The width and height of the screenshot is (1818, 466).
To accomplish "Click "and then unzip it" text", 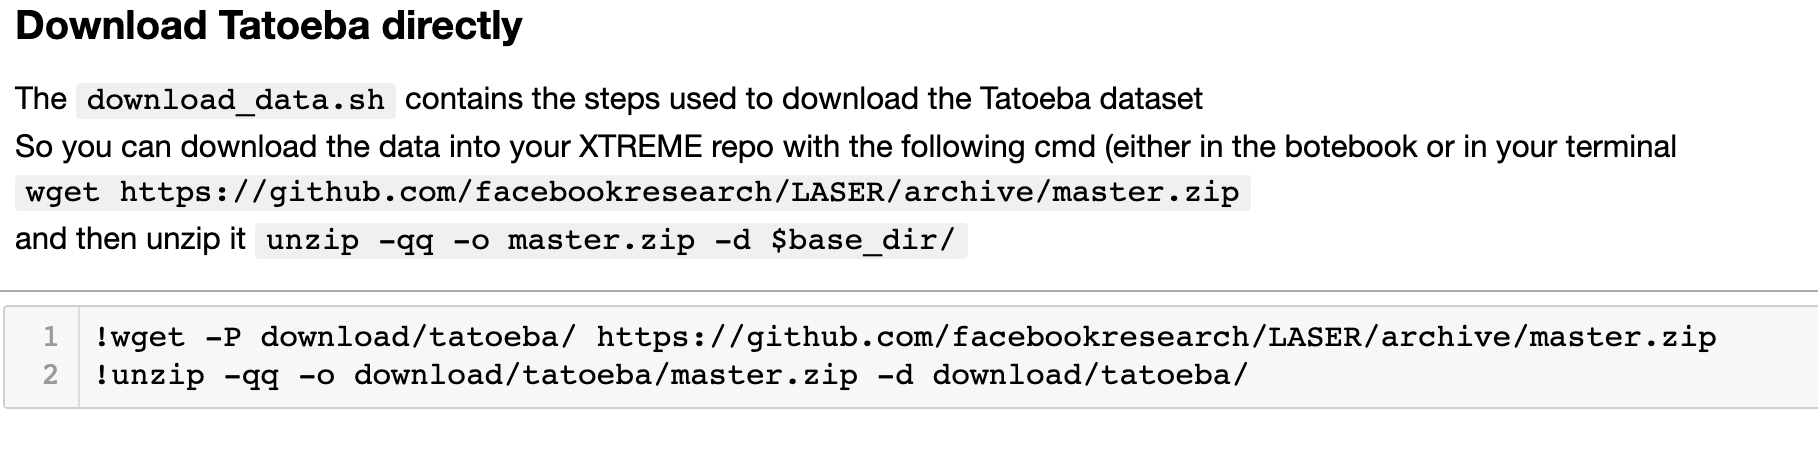I will coord(130,240).
